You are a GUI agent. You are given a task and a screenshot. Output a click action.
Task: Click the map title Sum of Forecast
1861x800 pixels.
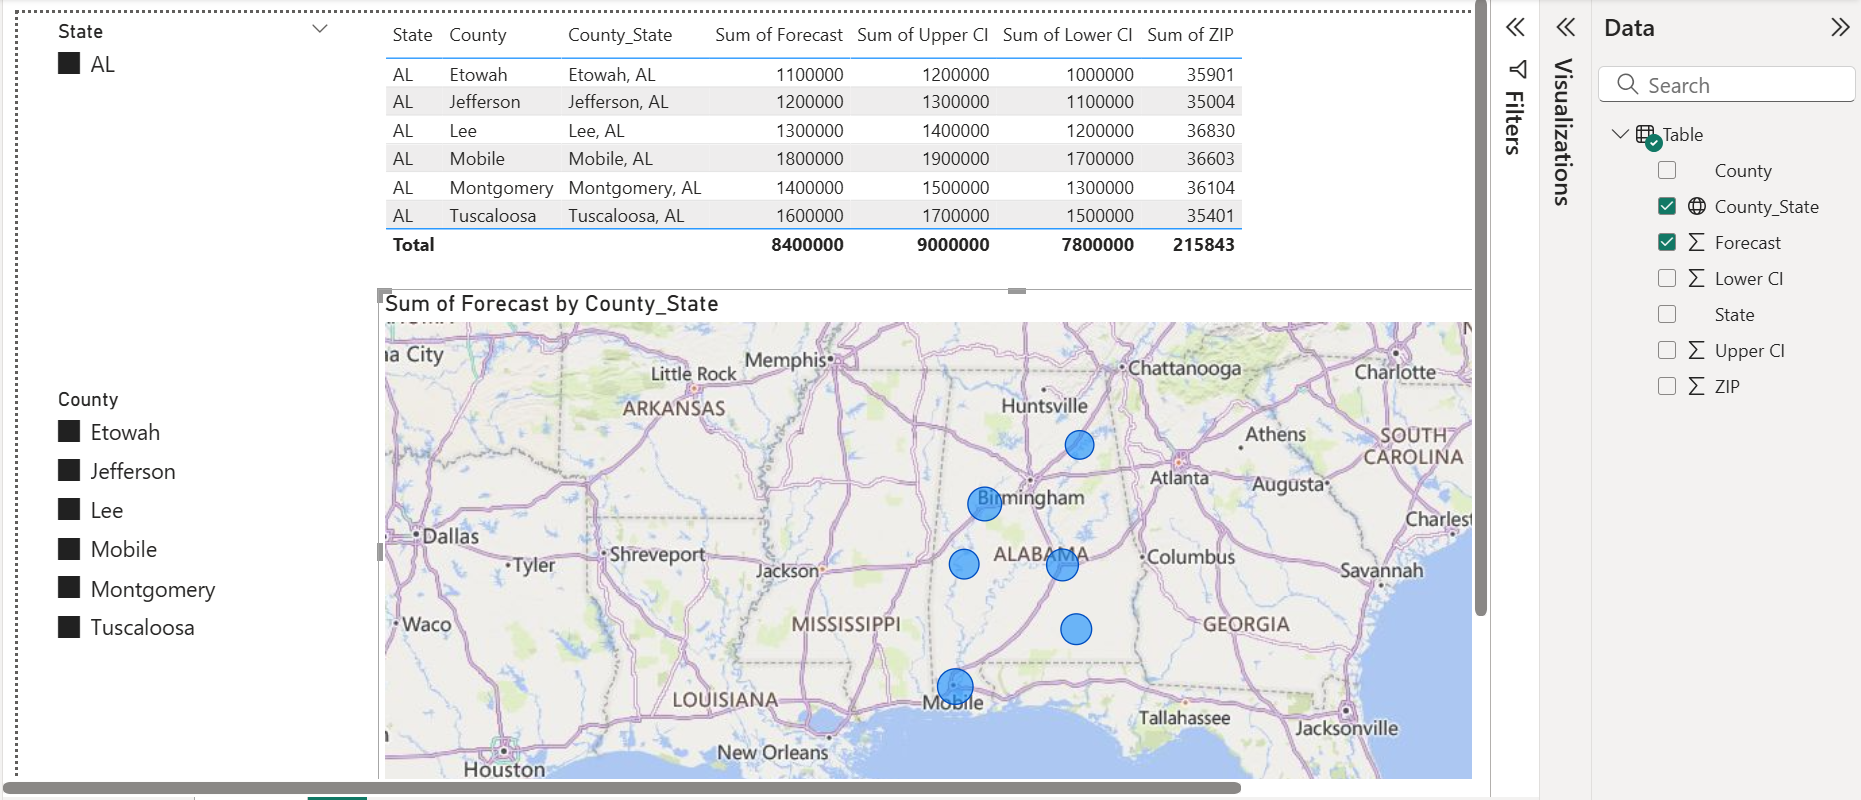click(x=551, y=304)
